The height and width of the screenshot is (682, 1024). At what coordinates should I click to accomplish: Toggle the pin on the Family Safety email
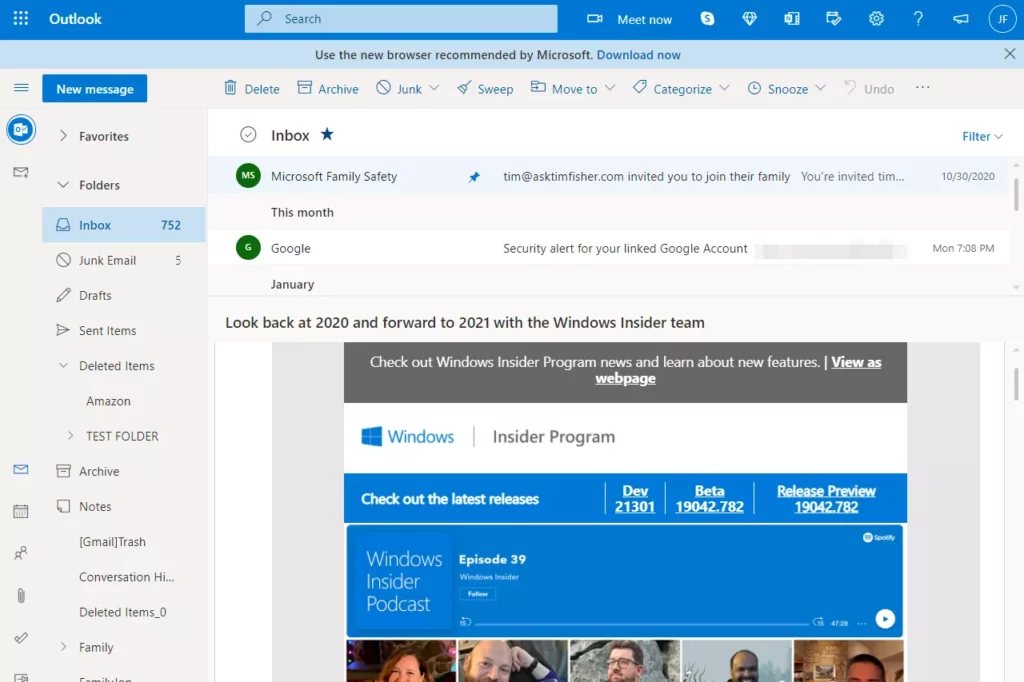tap(474, 175)
